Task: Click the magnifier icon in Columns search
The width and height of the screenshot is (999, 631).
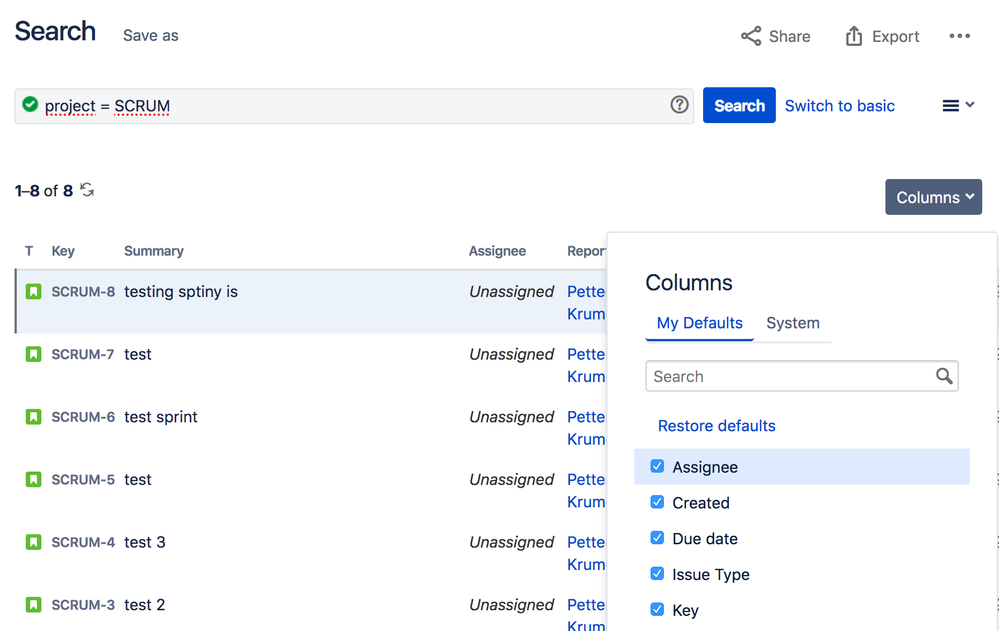Action: [944, 376]
